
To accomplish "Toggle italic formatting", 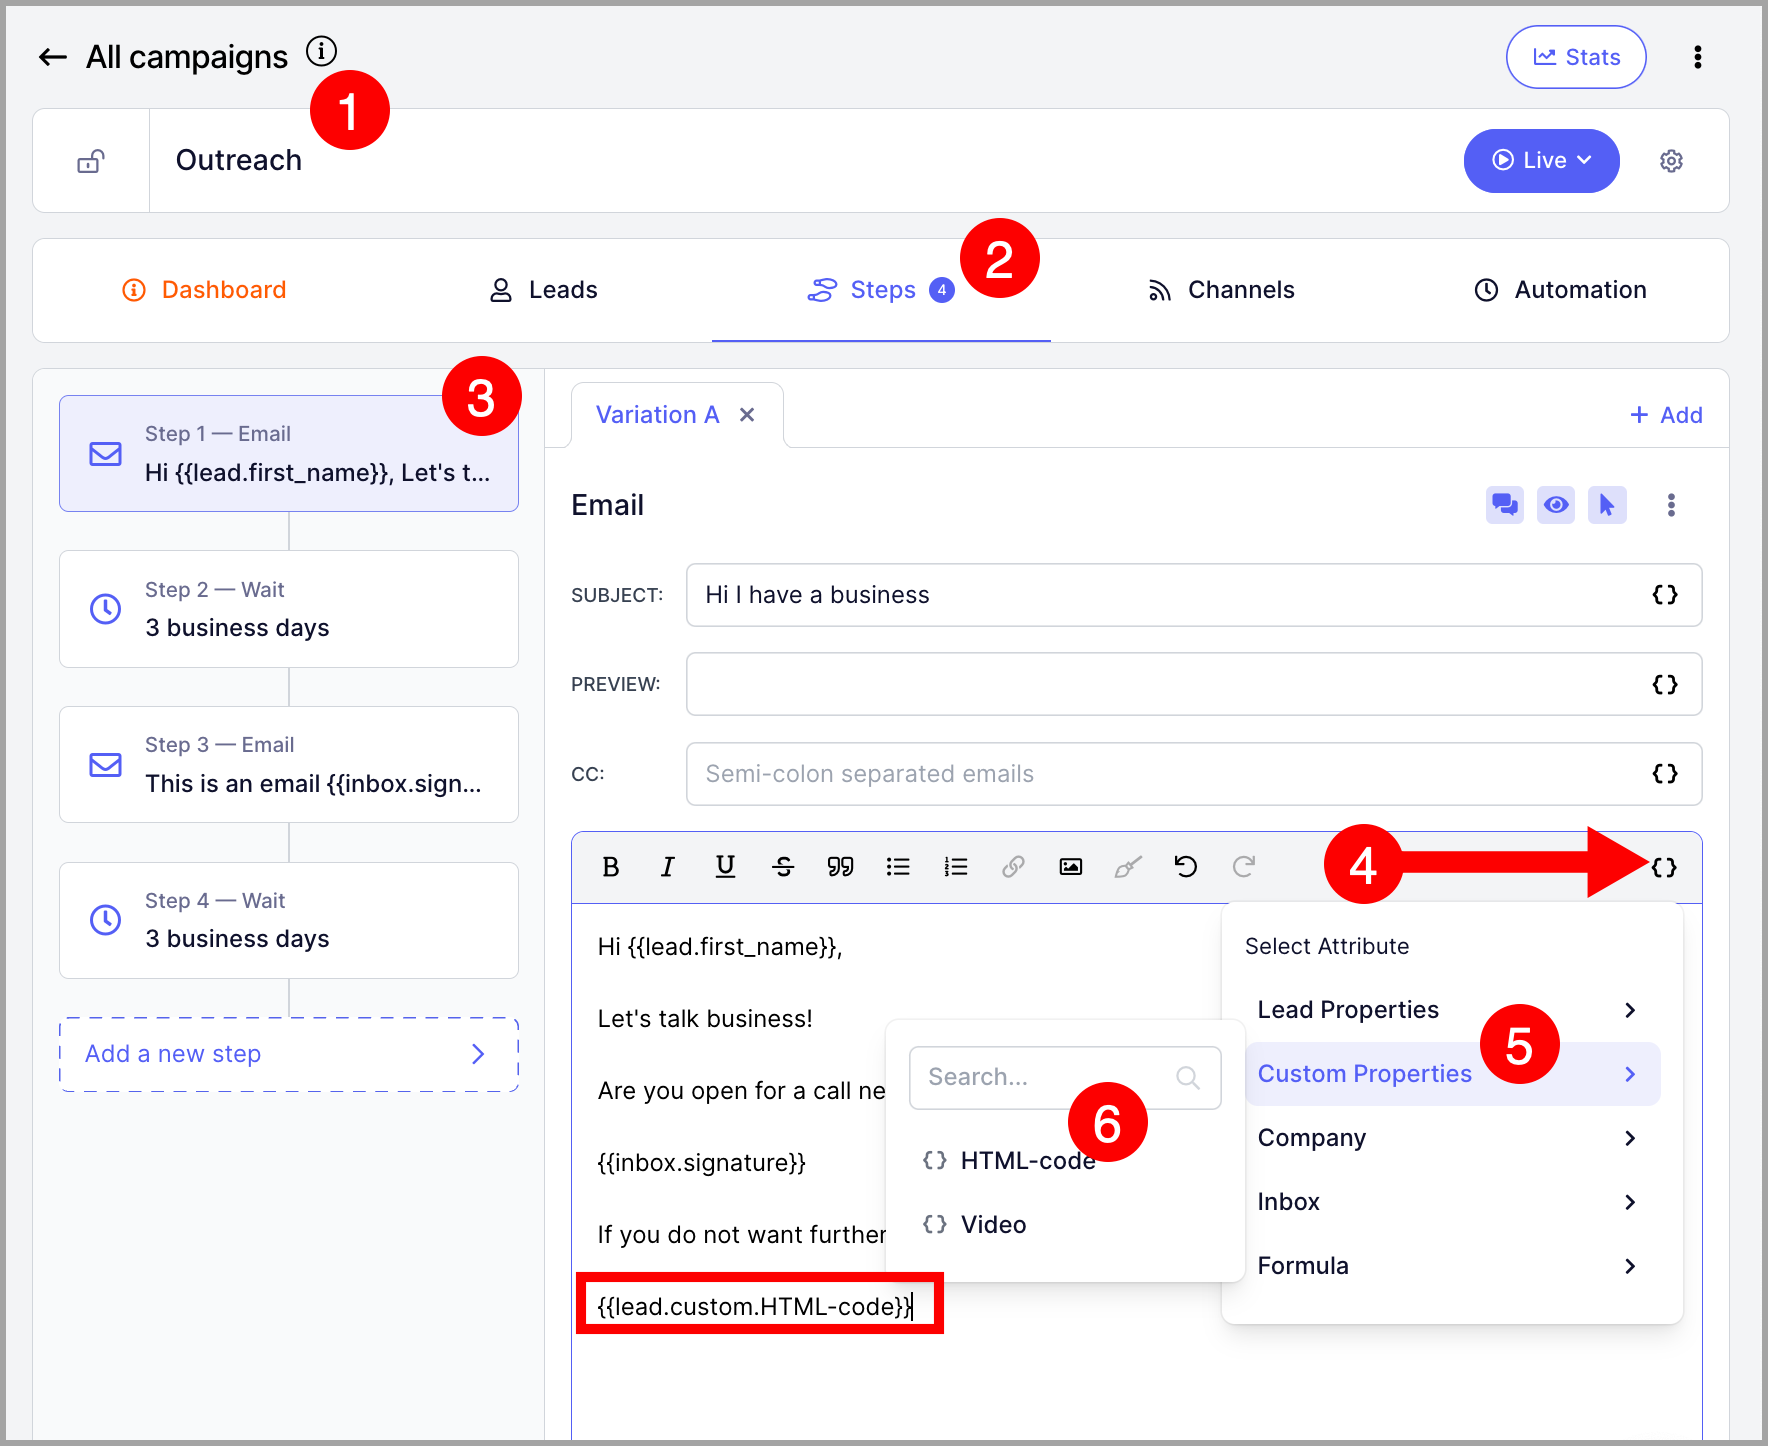I will pyautogui.click(x=668, y=867).
